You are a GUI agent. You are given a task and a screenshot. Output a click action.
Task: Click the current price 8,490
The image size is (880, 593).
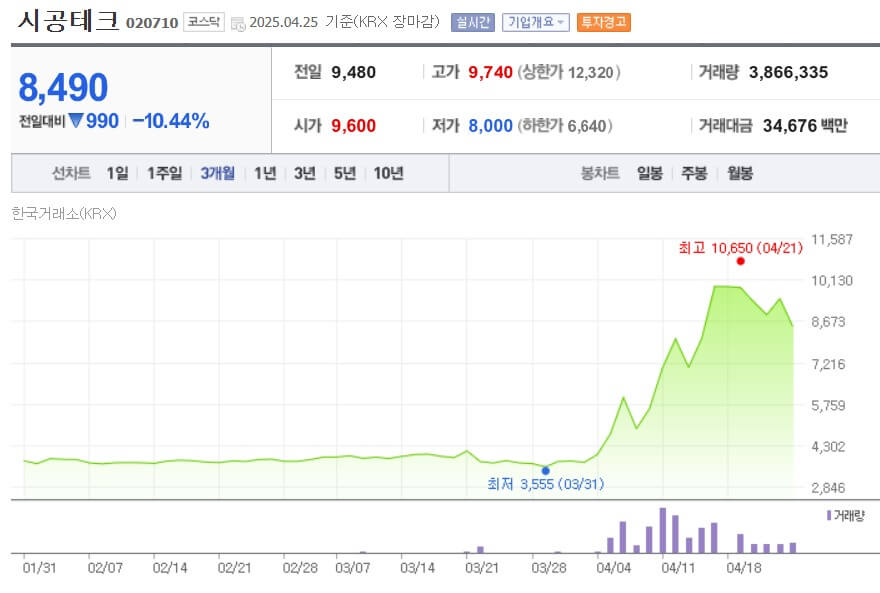tap(63, 88)
